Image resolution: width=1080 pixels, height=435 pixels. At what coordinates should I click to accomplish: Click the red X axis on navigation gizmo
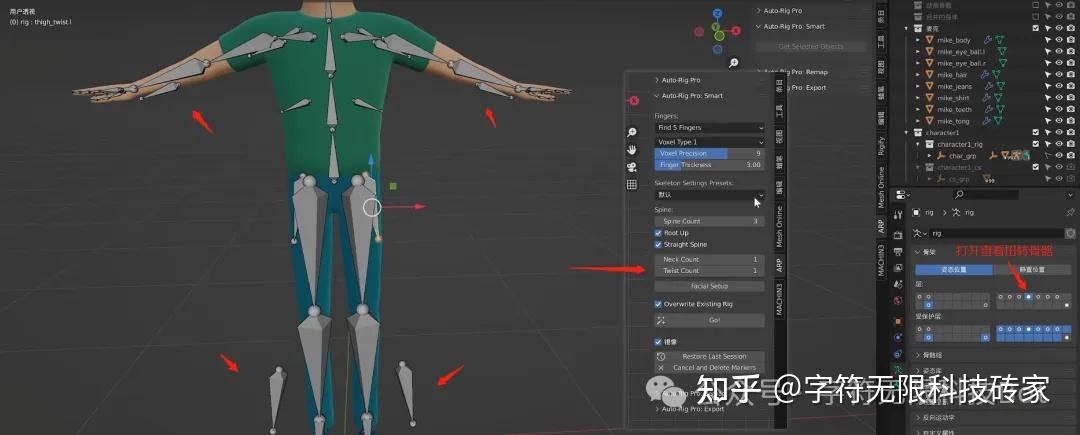(x=736, y=30)
